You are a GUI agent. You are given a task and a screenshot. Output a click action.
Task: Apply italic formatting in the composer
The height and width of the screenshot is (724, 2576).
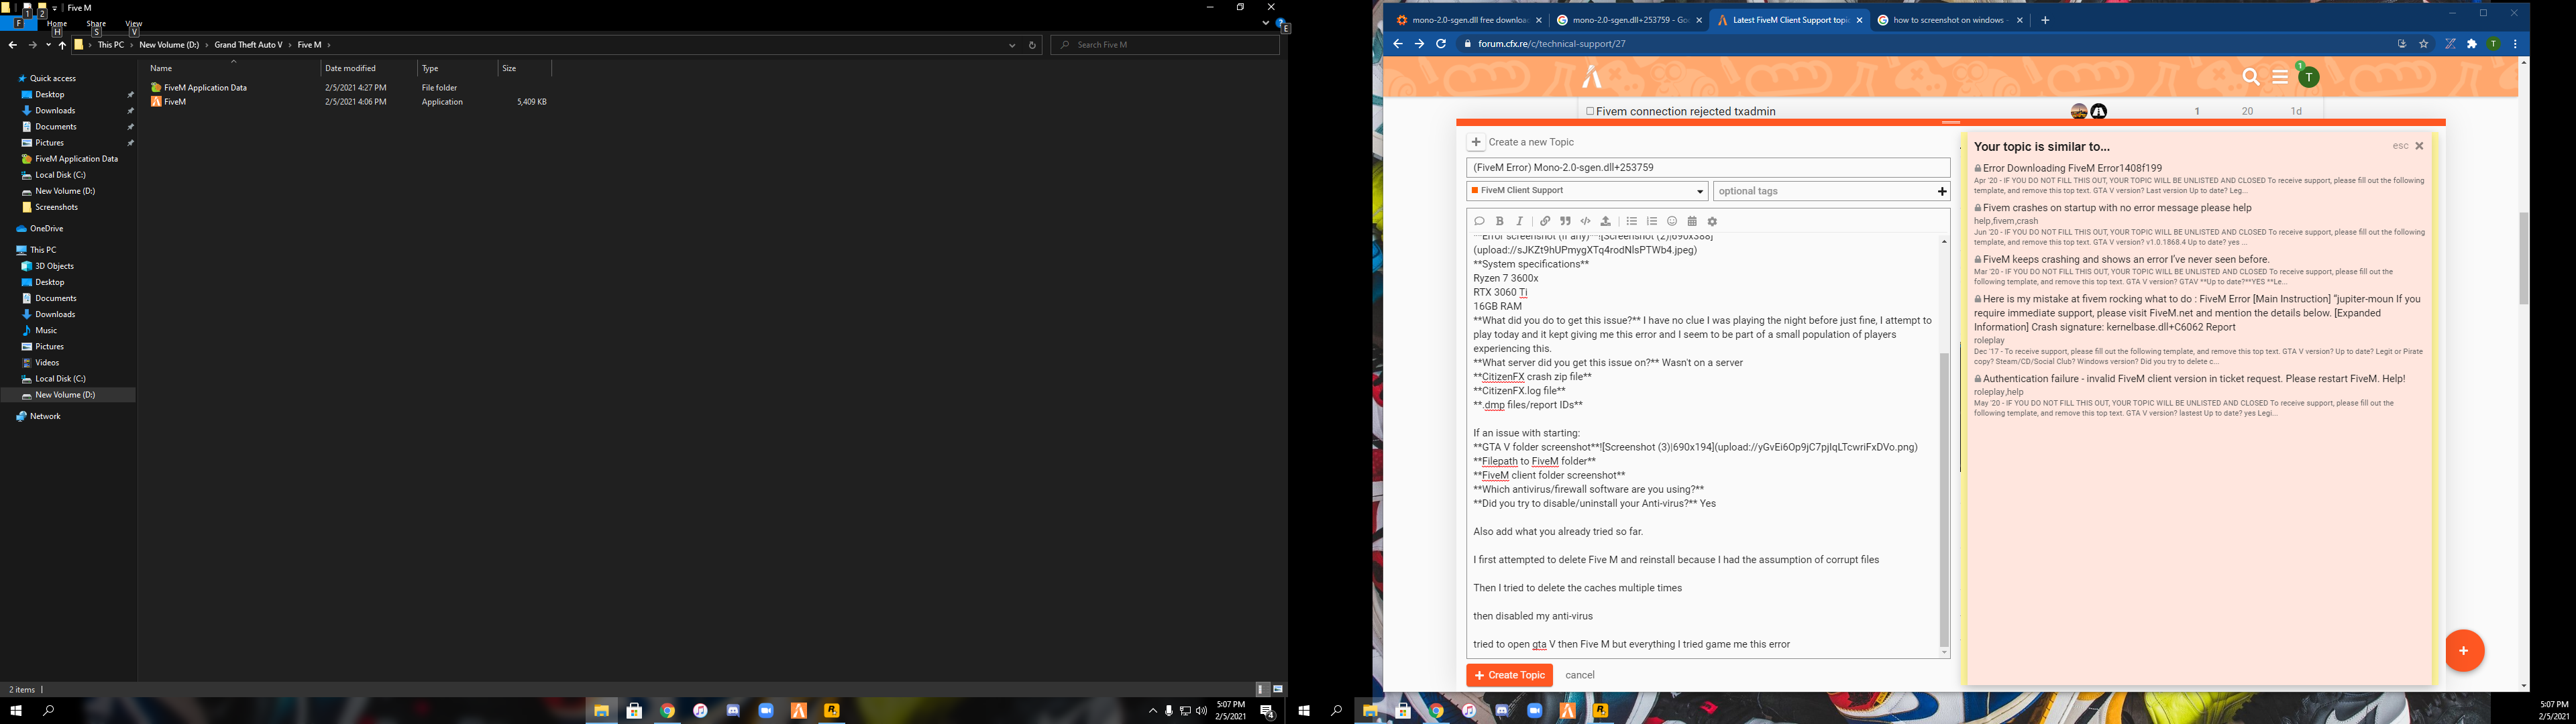(x=1520, y=221)
